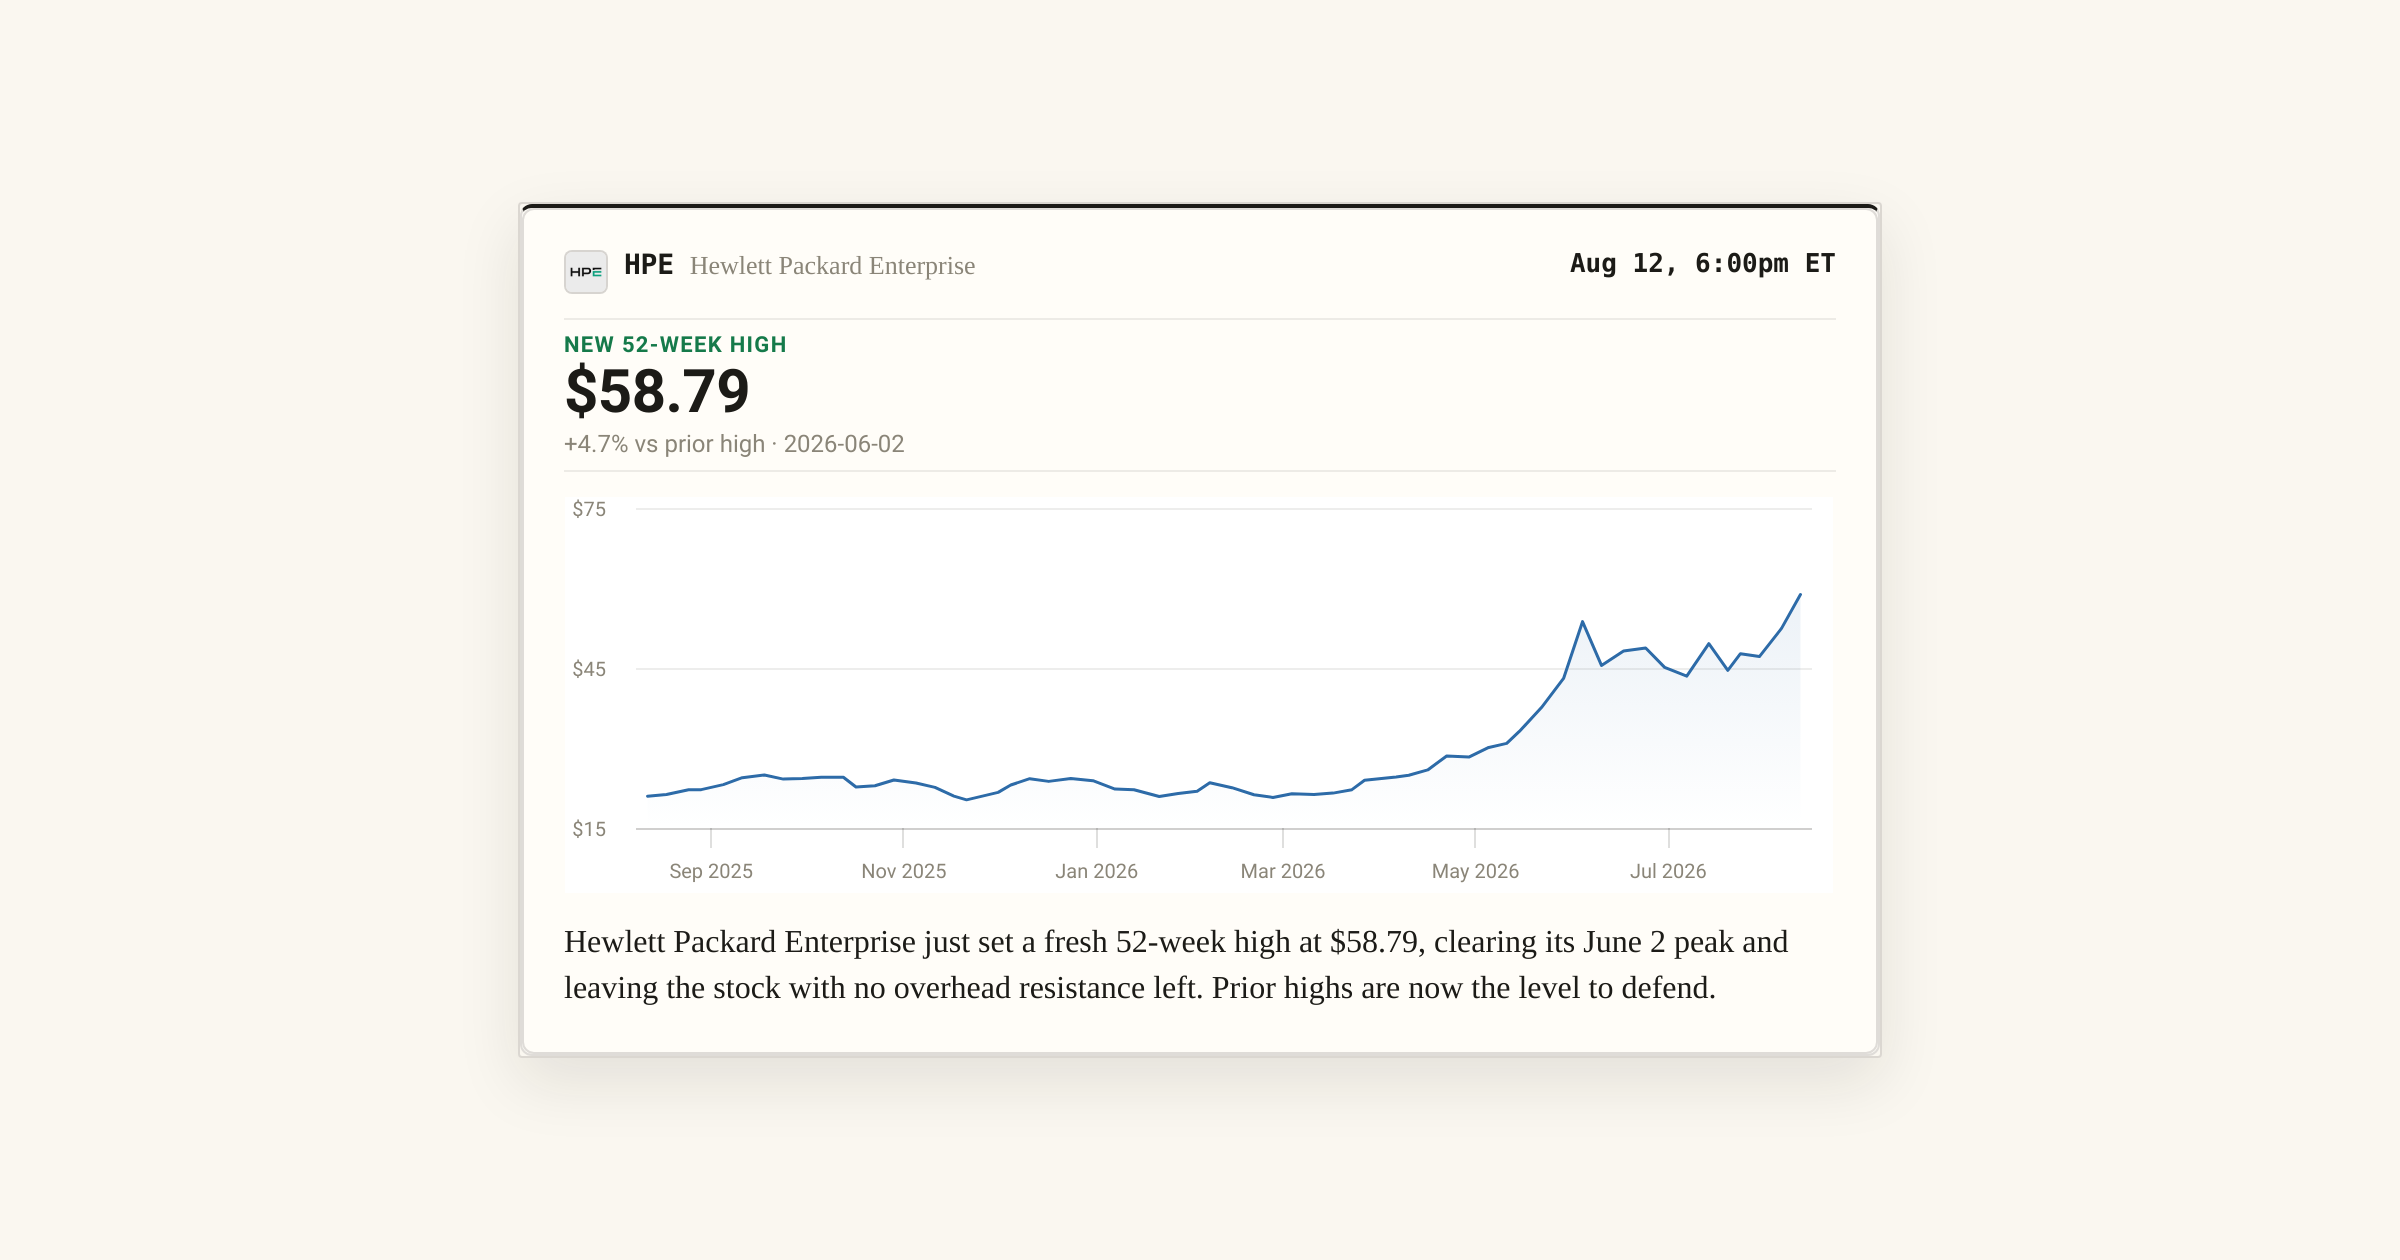Image resolution: width=2400 pixels, height=1260 pixels.
Task: Select the Jan 2026 axis tick
Action: coord(1097,871)
